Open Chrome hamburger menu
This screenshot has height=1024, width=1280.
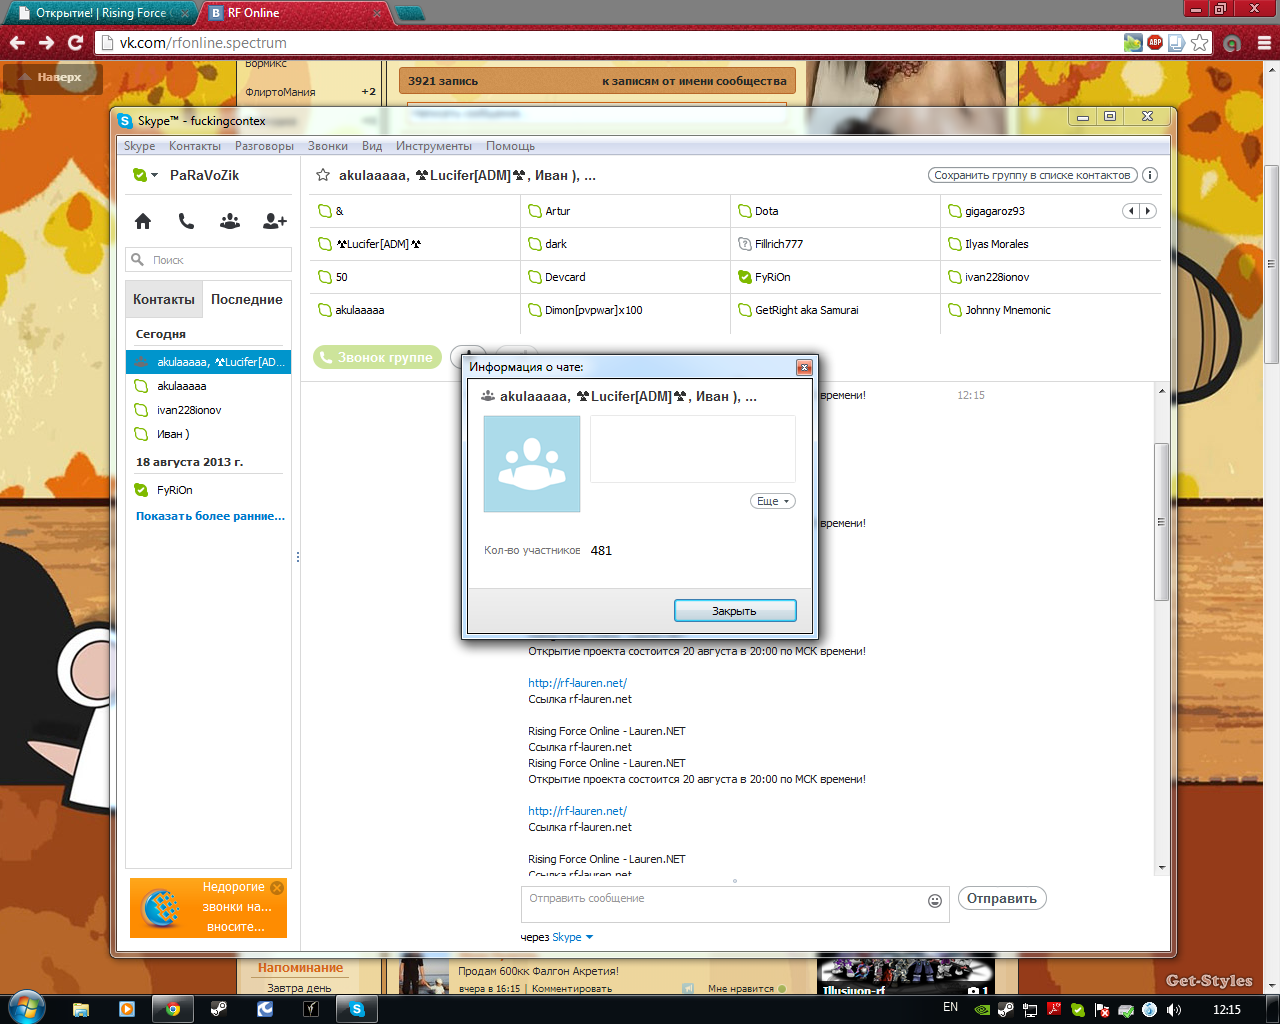pos(1264,43)
